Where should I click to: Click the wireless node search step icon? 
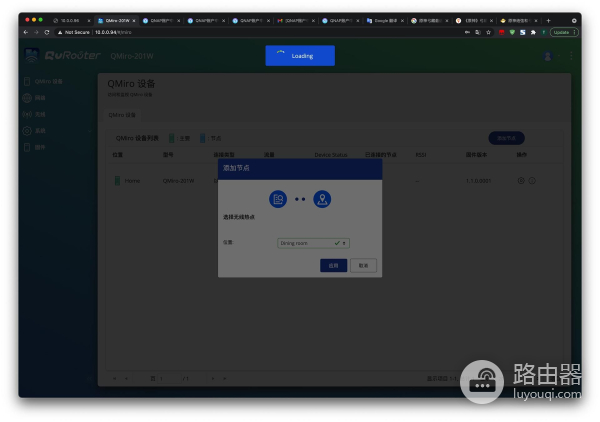278,199
